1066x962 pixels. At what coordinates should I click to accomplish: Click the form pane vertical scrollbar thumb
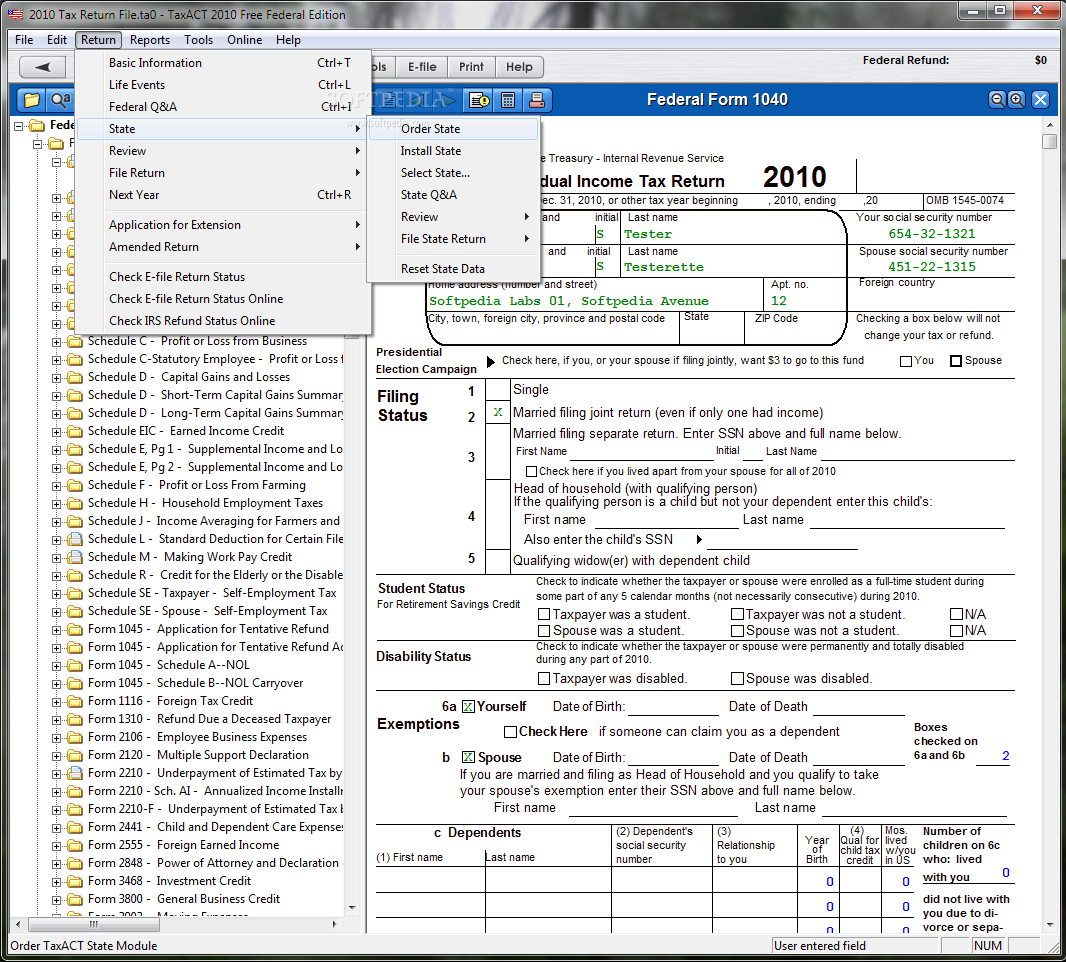[x=1049, y=141]
